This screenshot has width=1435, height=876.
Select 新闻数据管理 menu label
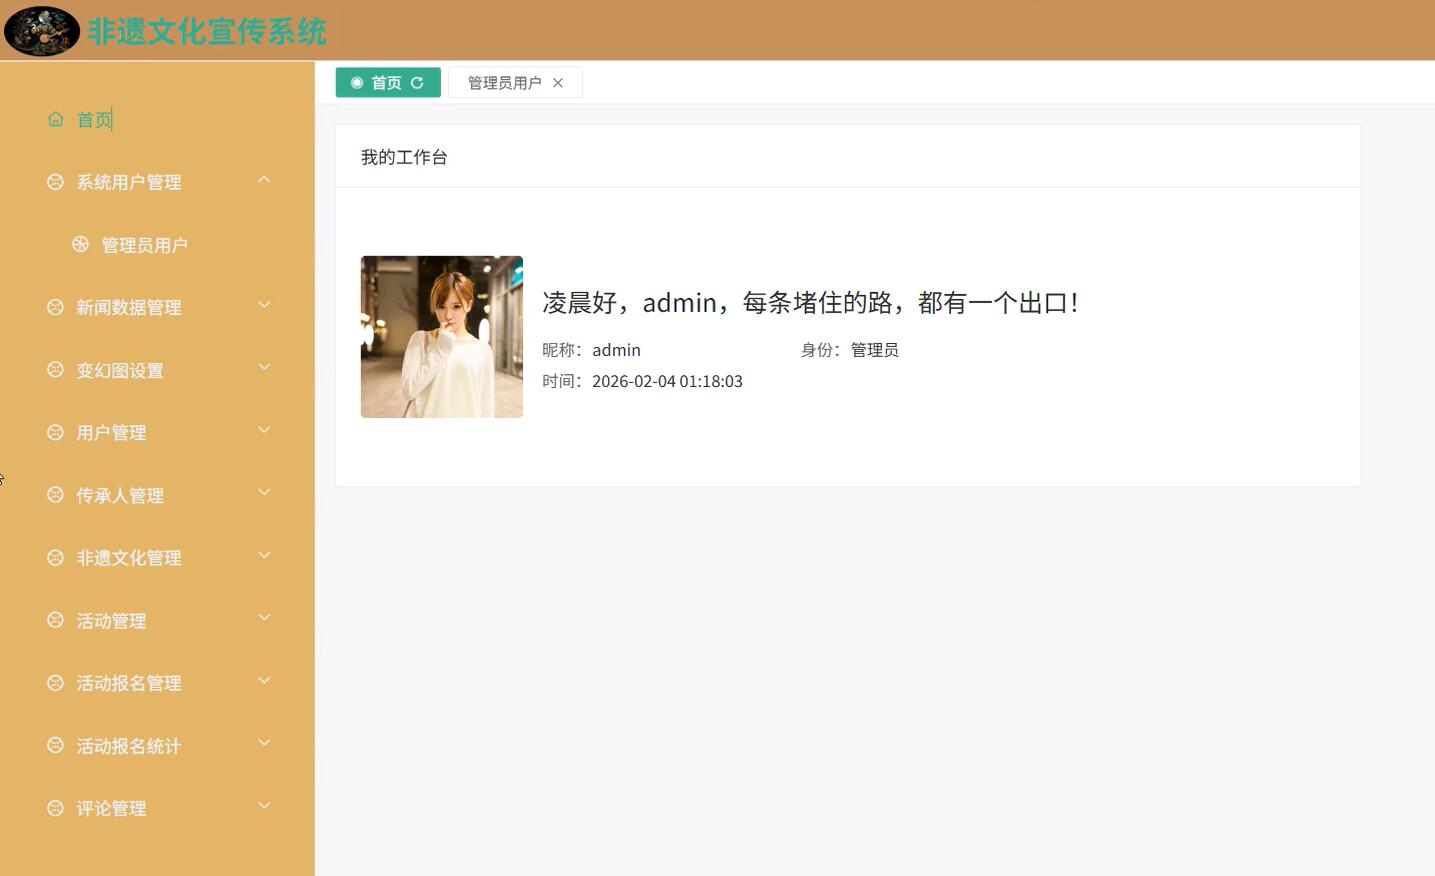(129, 307)
